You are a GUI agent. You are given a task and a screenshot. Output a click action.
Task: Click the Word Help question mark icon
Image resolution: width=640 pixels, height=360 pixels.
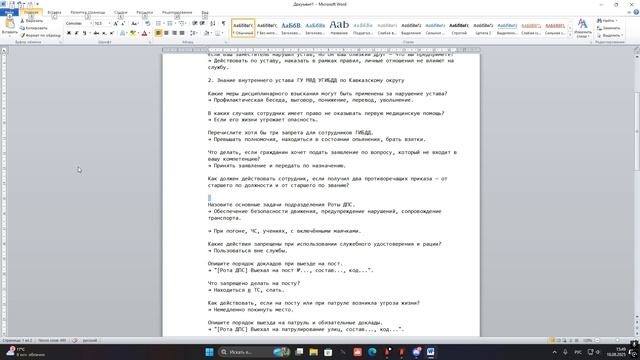(x=636, y=12)
